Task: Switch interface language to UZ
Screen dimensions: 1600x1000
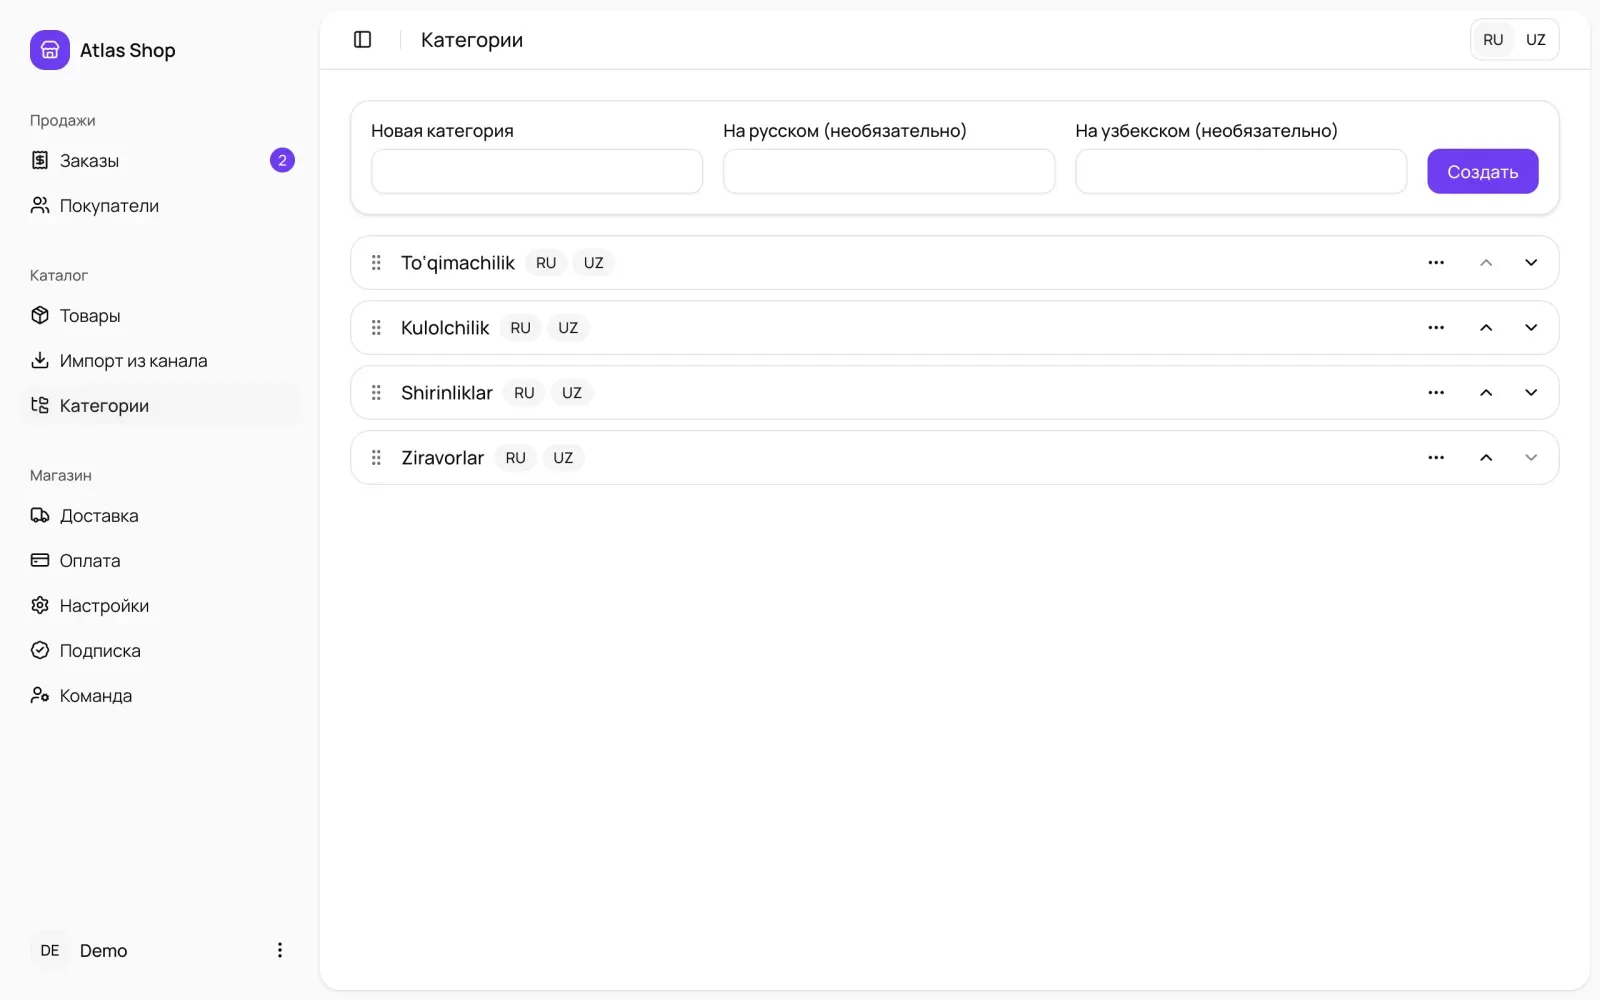Action: (x=1536, y=40)
